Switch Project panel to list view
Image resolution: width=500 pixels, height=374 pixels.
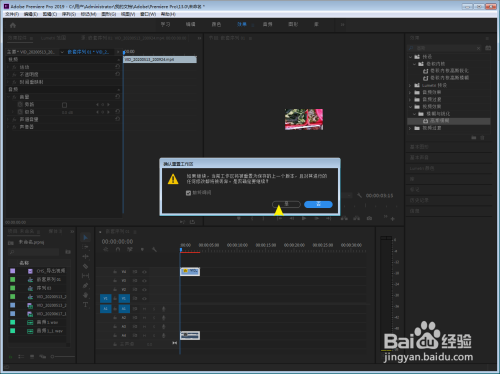[21, 357]
